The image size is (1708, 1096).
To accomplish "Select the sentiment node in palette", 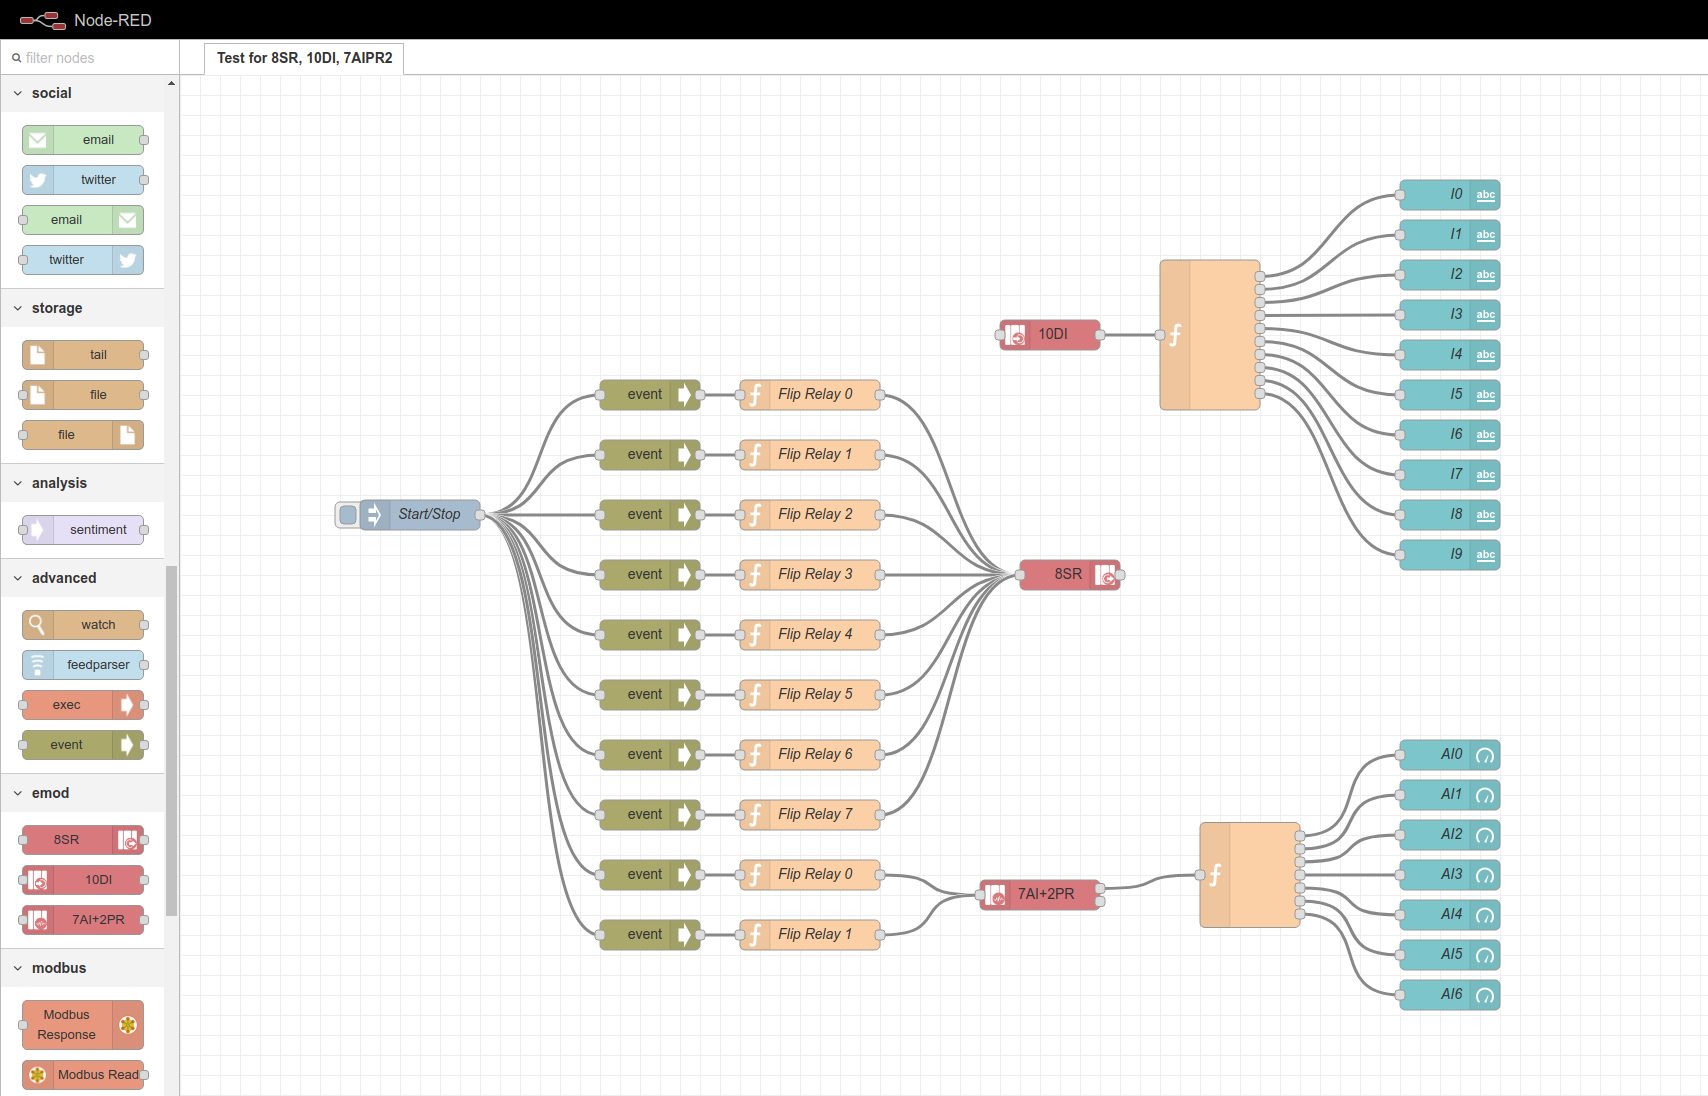I will [x=83, y=530].
